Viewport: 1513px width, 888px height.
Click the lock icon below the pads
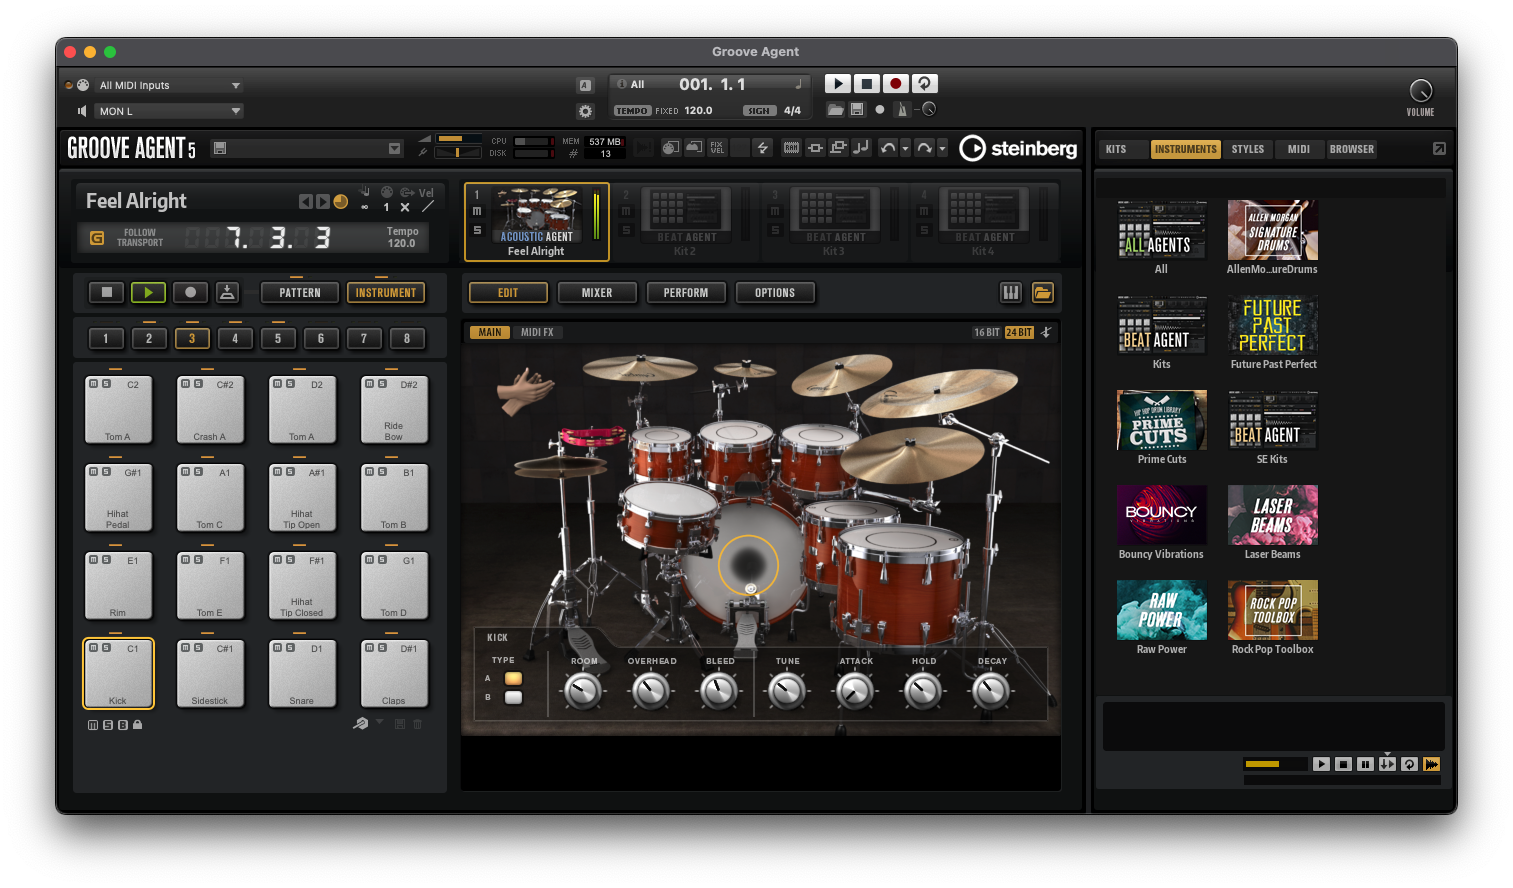138,725
